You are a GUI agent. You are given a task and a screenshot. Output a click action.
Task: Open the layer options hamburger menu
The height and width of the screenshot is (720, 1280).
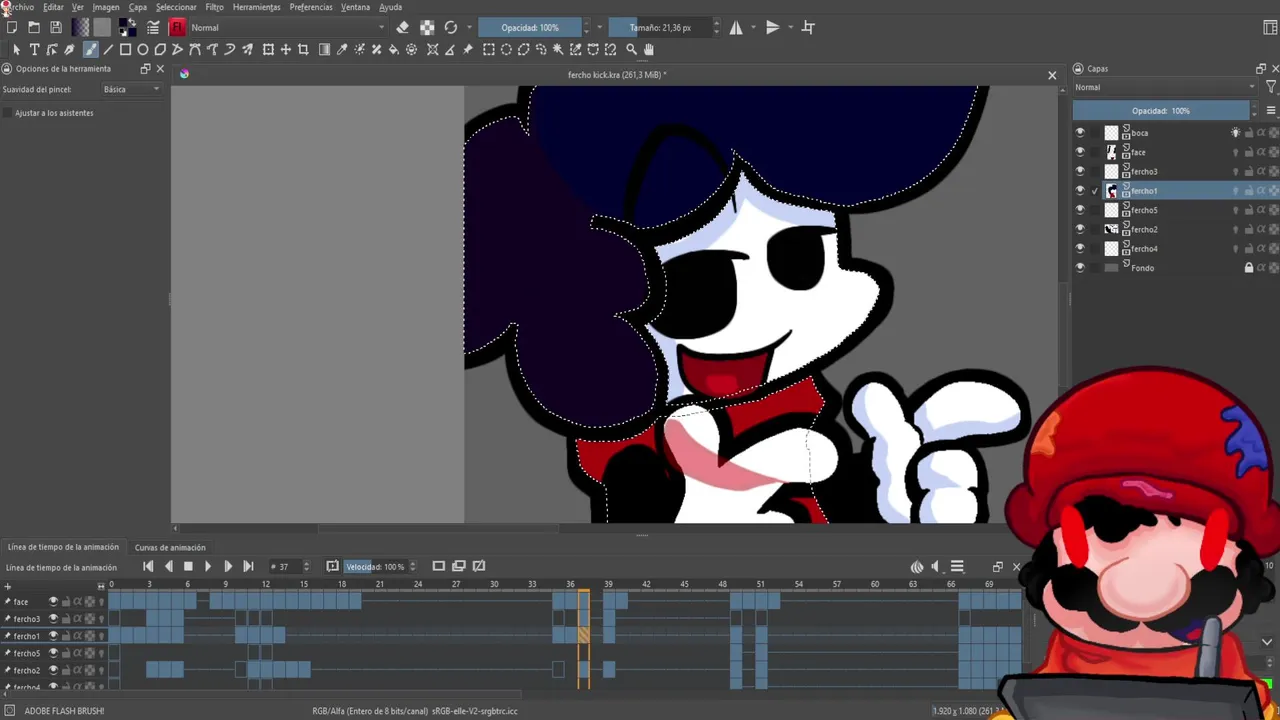[1271, 111]
